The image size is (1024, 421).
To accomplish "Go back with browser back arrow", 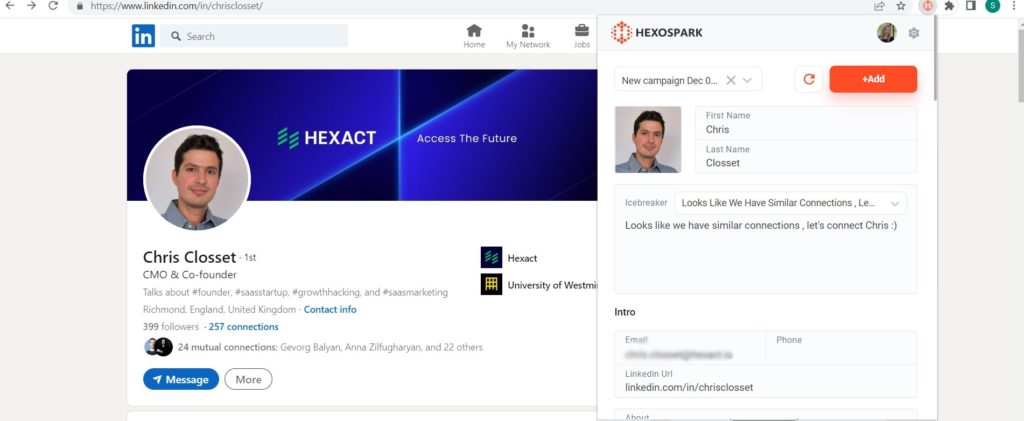I will [9, 6].
